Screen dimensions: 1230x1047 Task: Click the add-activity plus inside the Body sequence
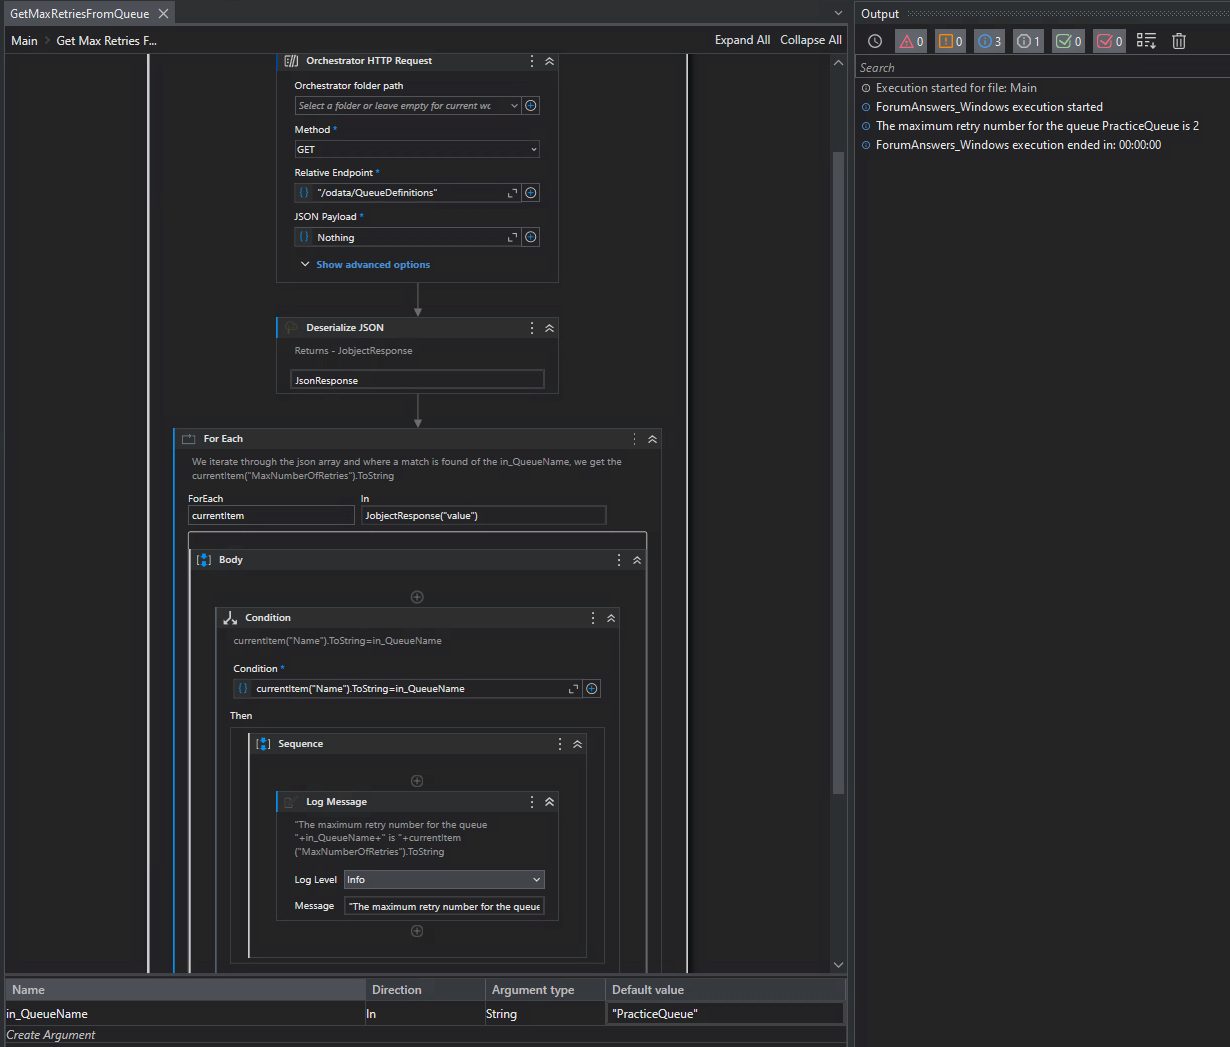[x=417, y=596]
